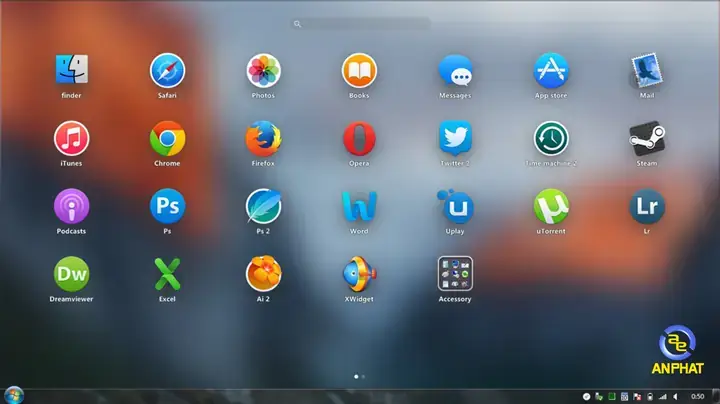
Task: Open the Finder app icon
Action: [x=71, y=70]
